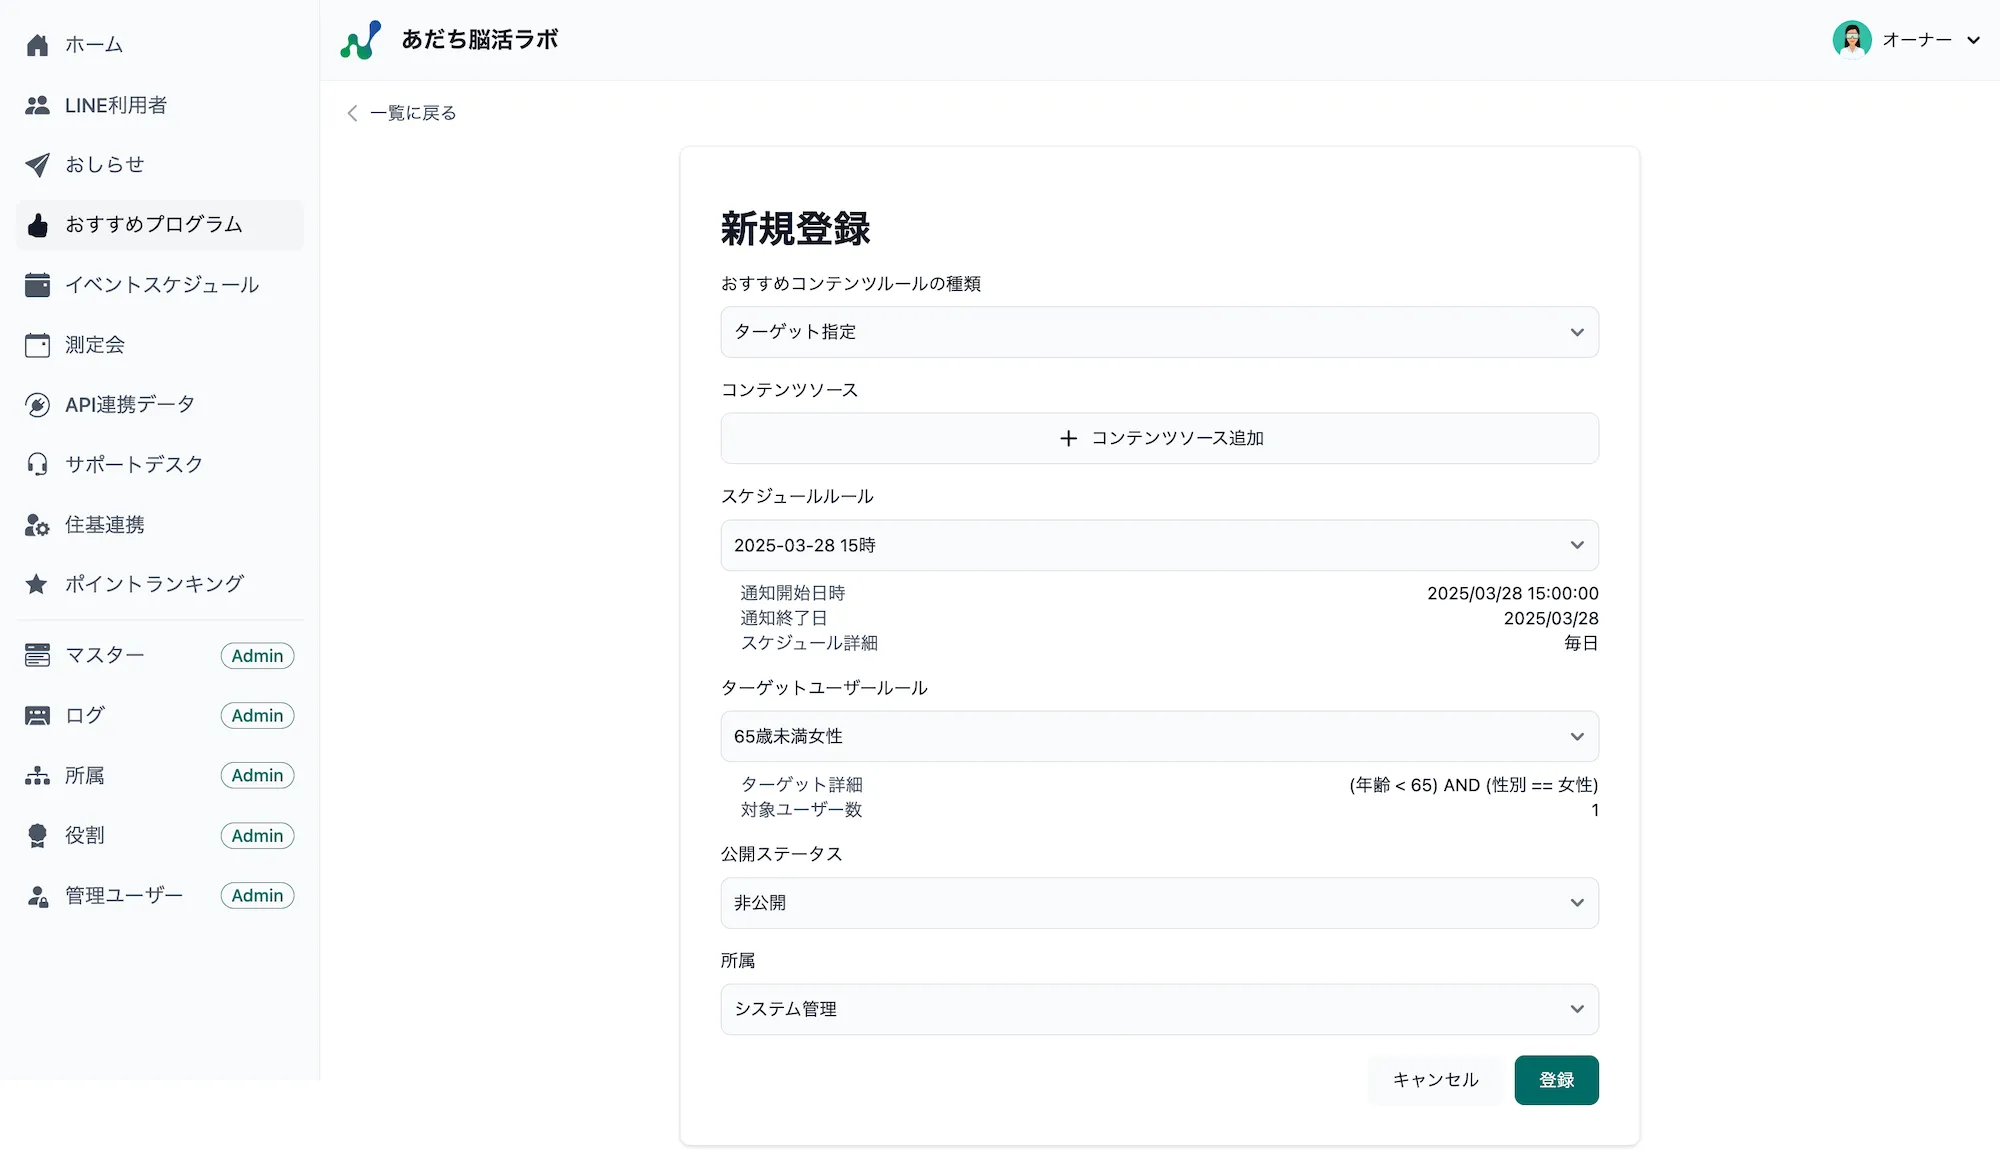The width and height of the screenshot is (2000, 1165).
Task: Select the ホーム home icon in sidebar
Action: [37, 44]
